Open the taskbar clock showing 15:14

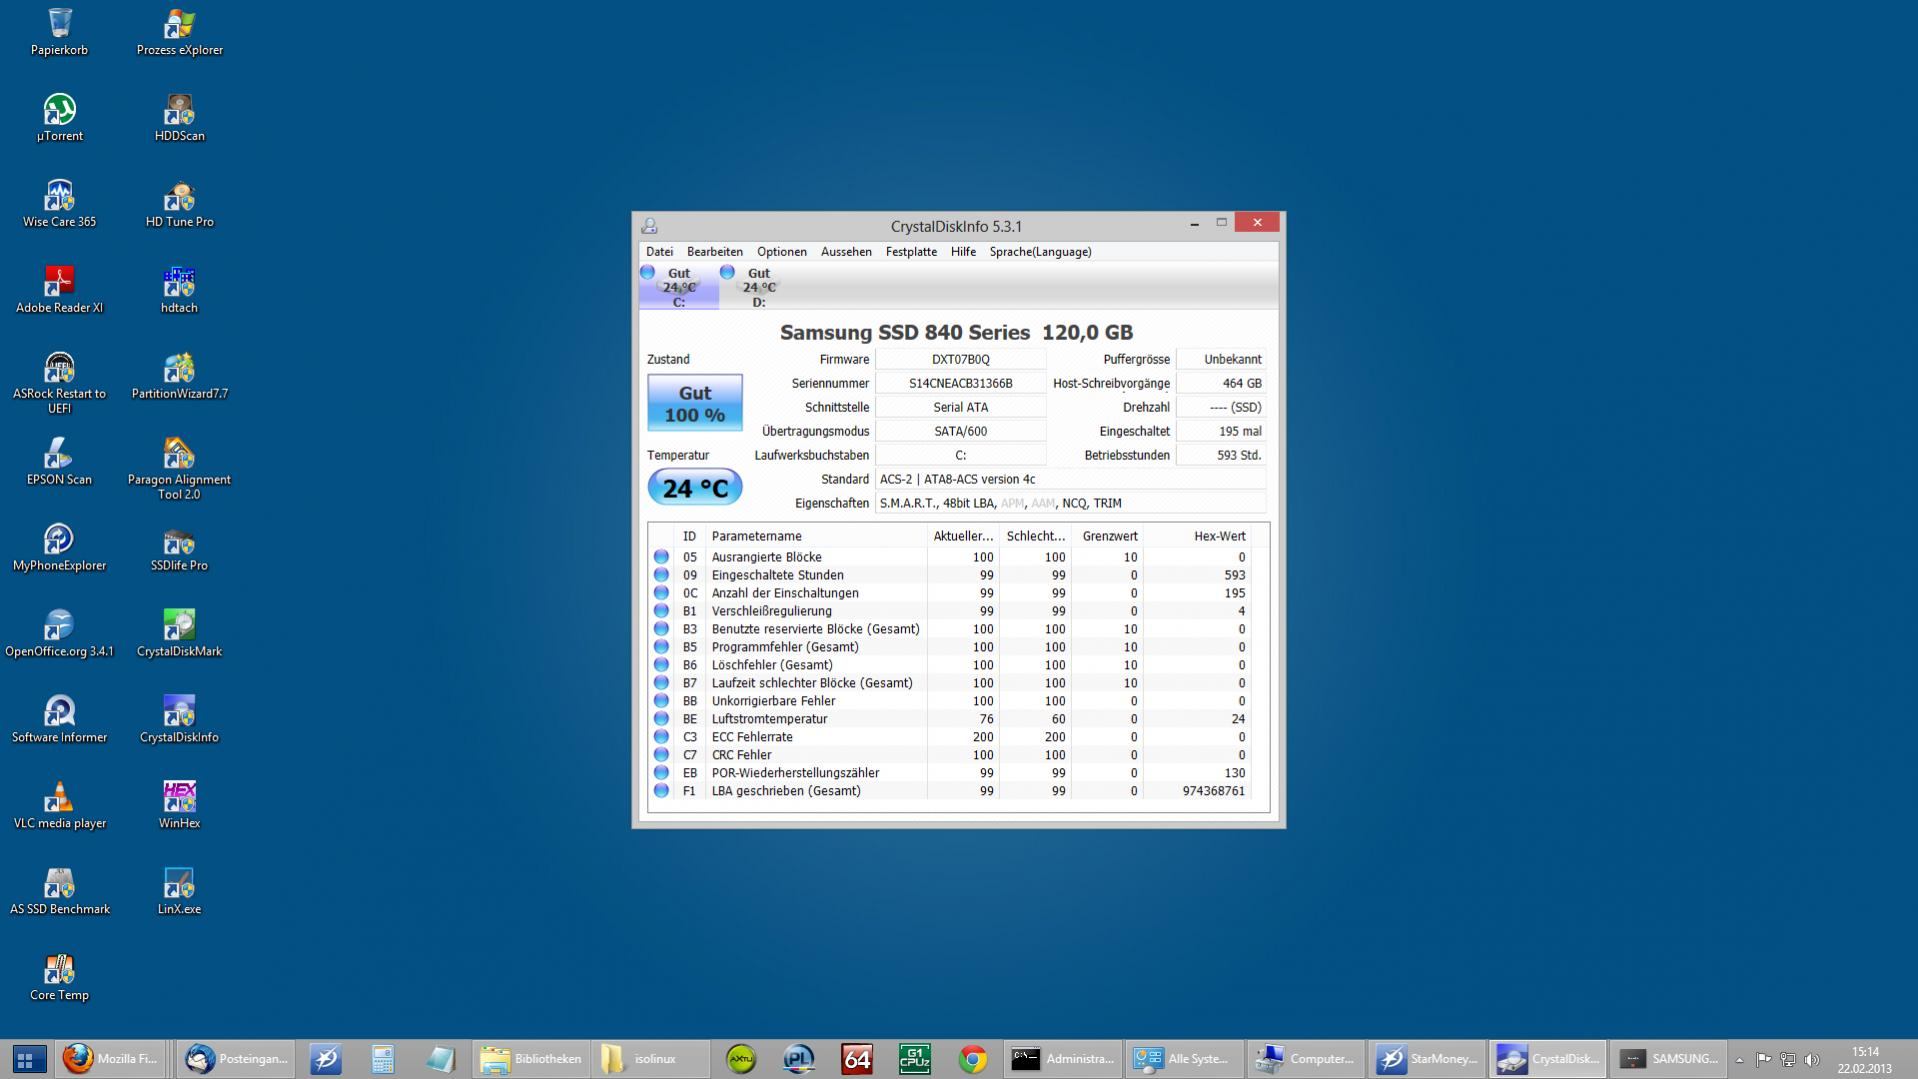pyautogui.click(x=1864, y=1060)
